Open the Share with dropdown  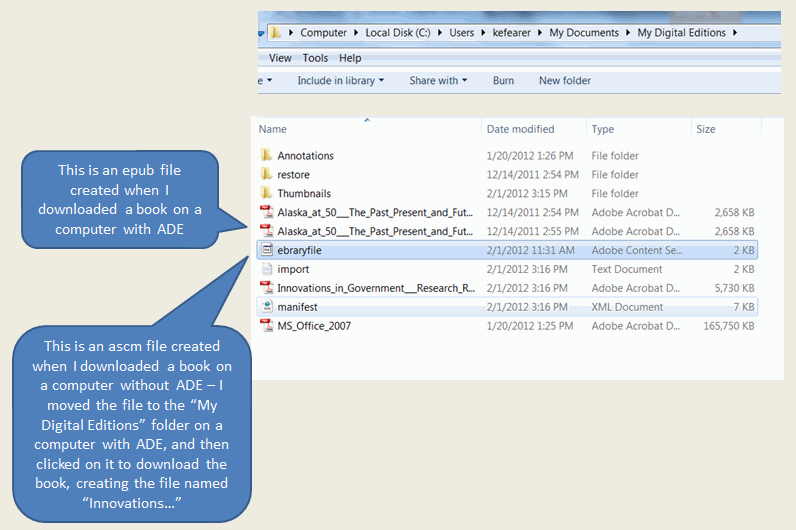(438, 81)
